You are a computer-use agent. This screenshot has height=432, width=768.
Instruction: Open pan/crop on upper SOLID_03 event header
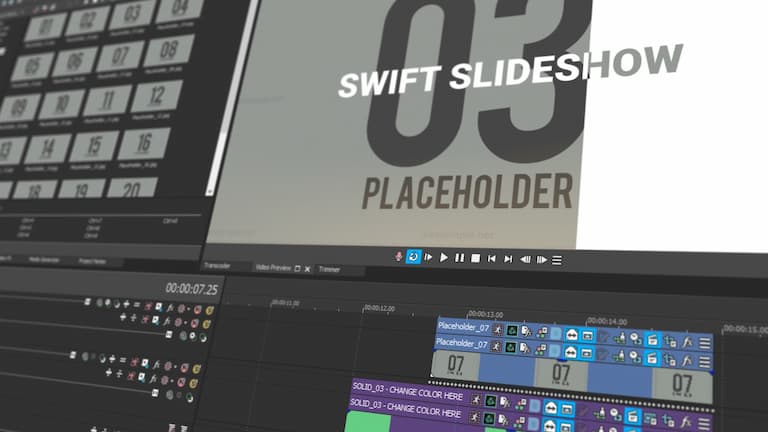(476, 400)
